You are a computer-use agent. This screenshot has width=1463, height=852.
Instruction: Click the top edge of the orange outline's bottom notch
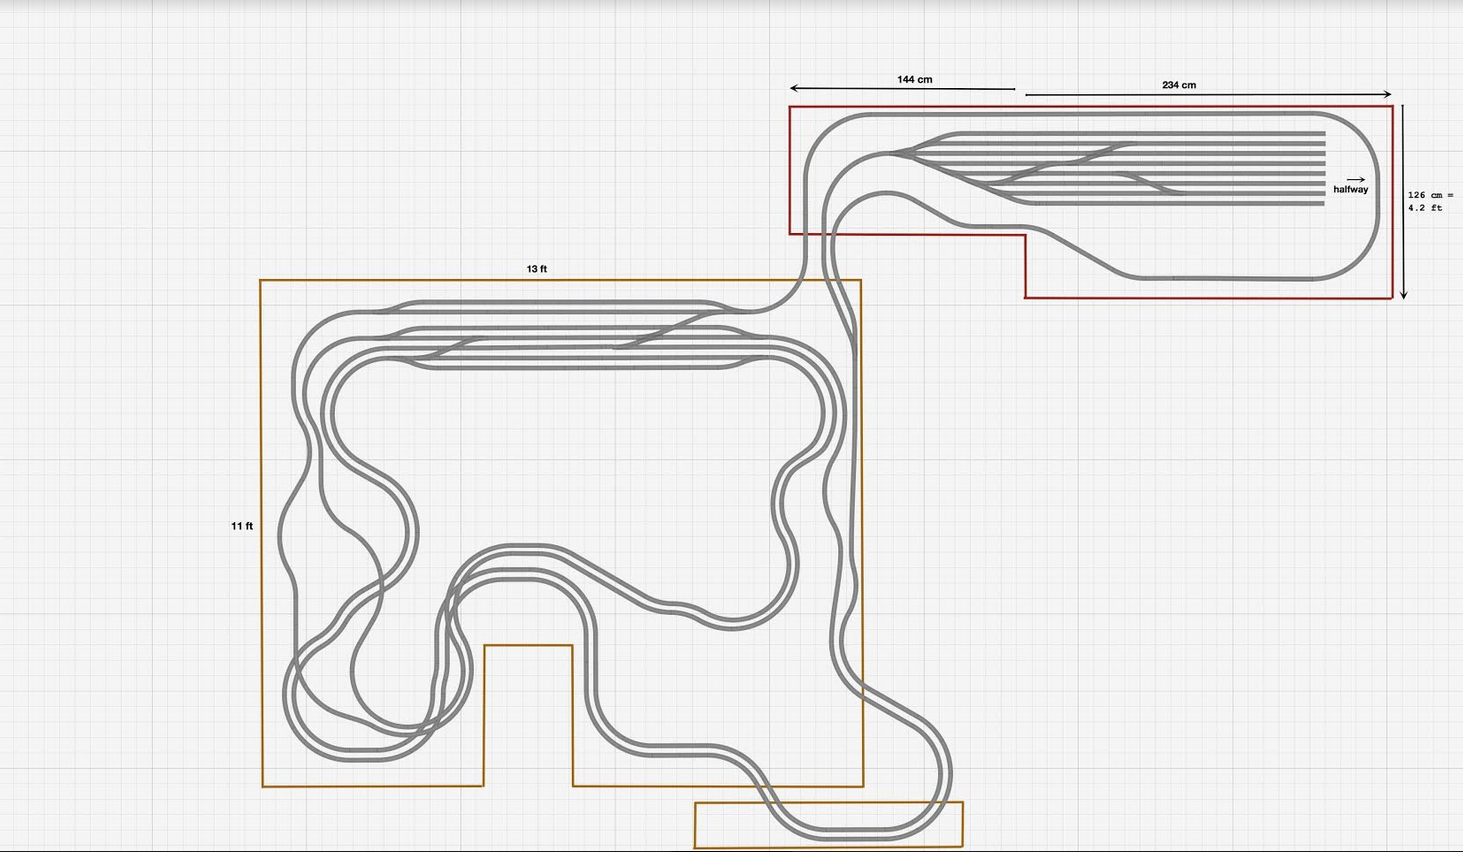(528, 645)
